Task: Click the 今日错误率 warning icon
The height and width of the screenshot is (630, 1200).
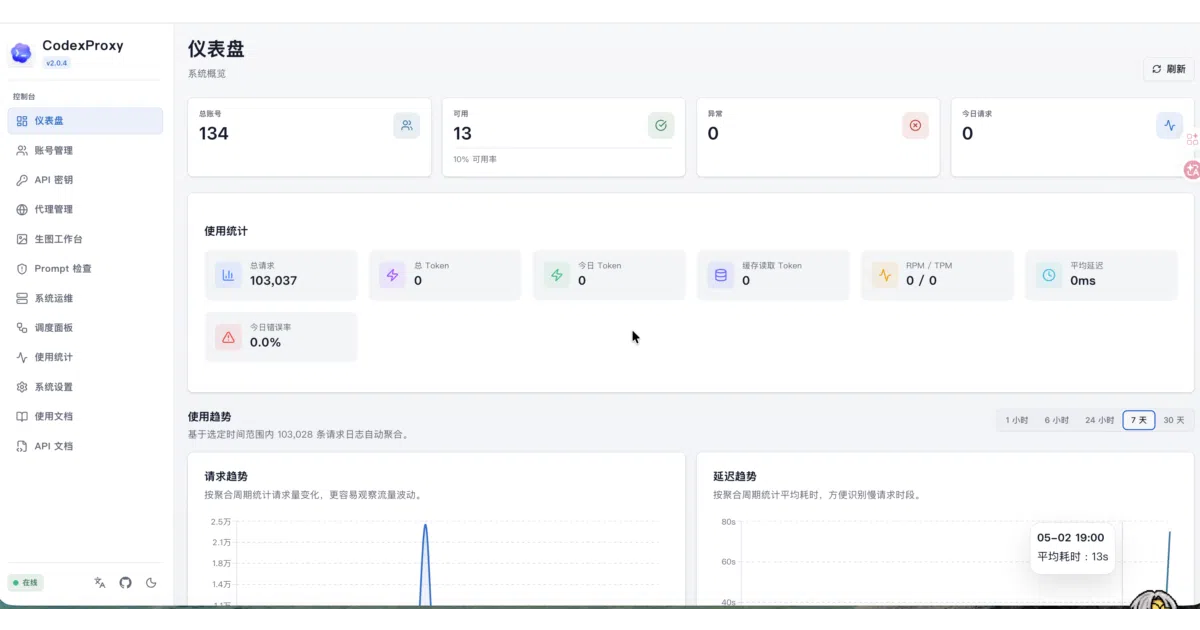Action: [228, 337]
